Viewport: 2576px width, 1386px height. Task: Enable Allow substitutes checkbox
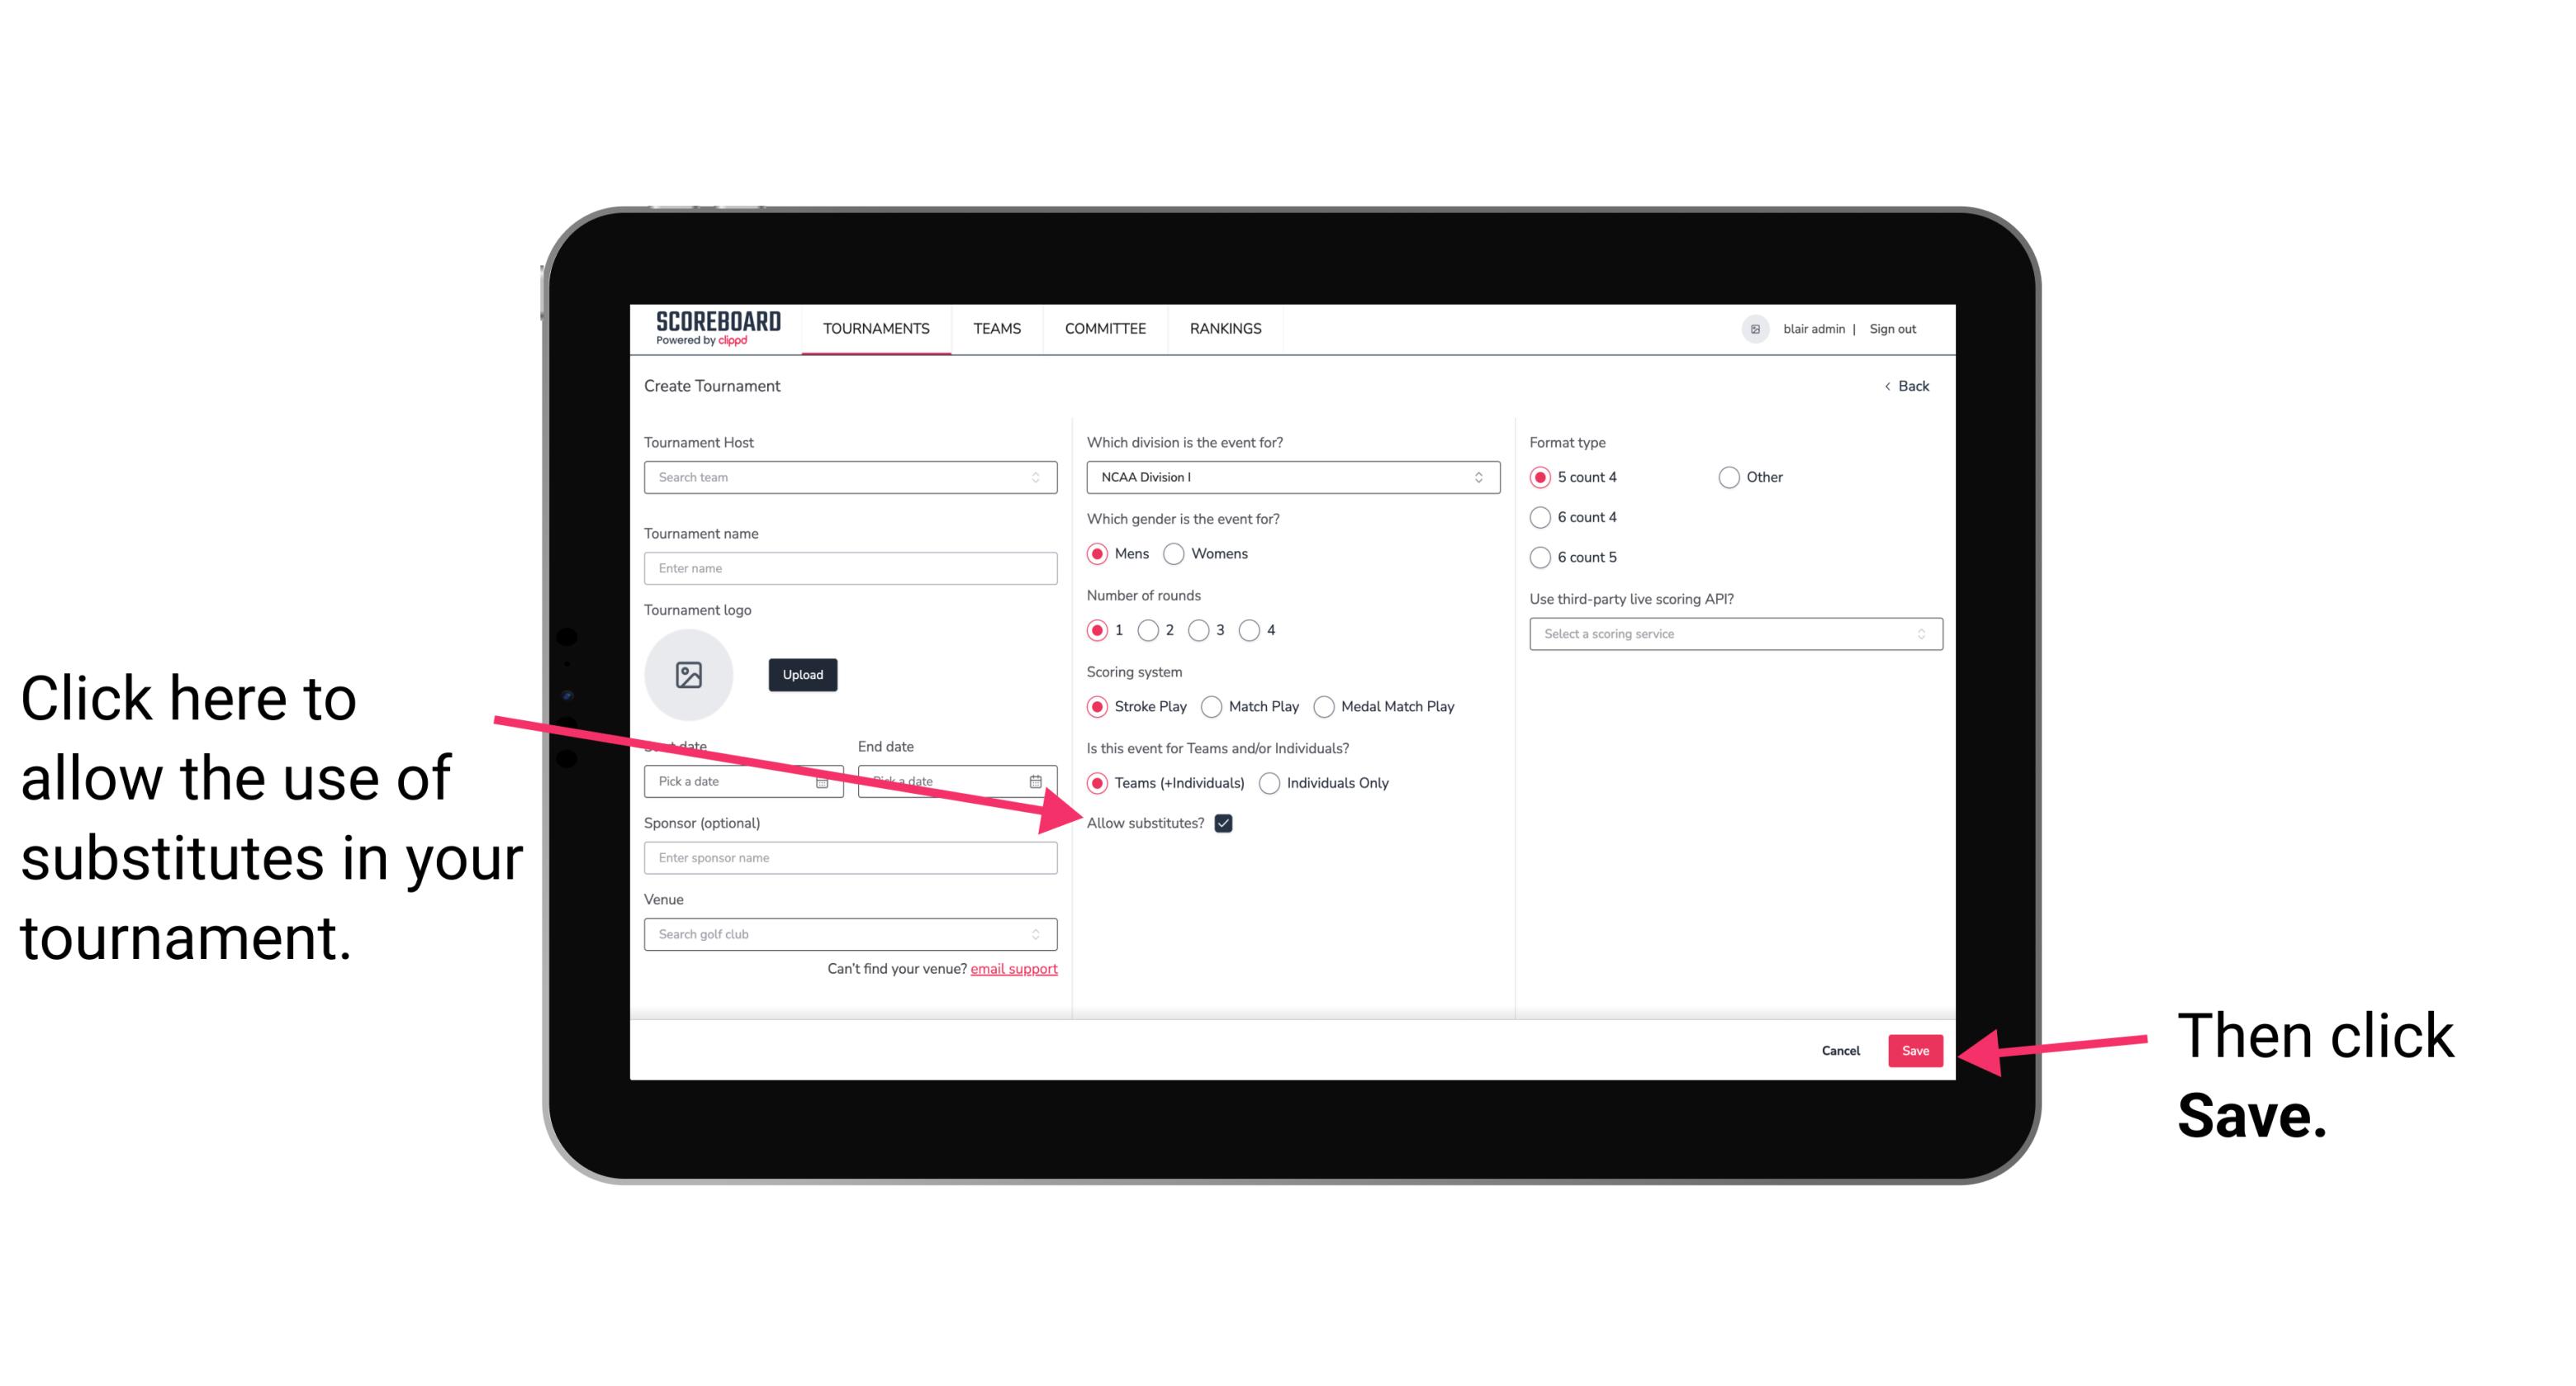tap(1228, 823)
